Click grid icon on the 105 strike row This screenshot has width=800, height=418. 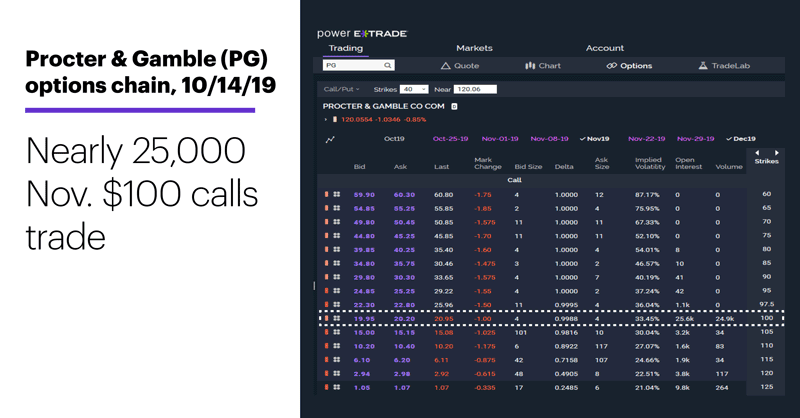pyautogui.click(x=337, y=332)
